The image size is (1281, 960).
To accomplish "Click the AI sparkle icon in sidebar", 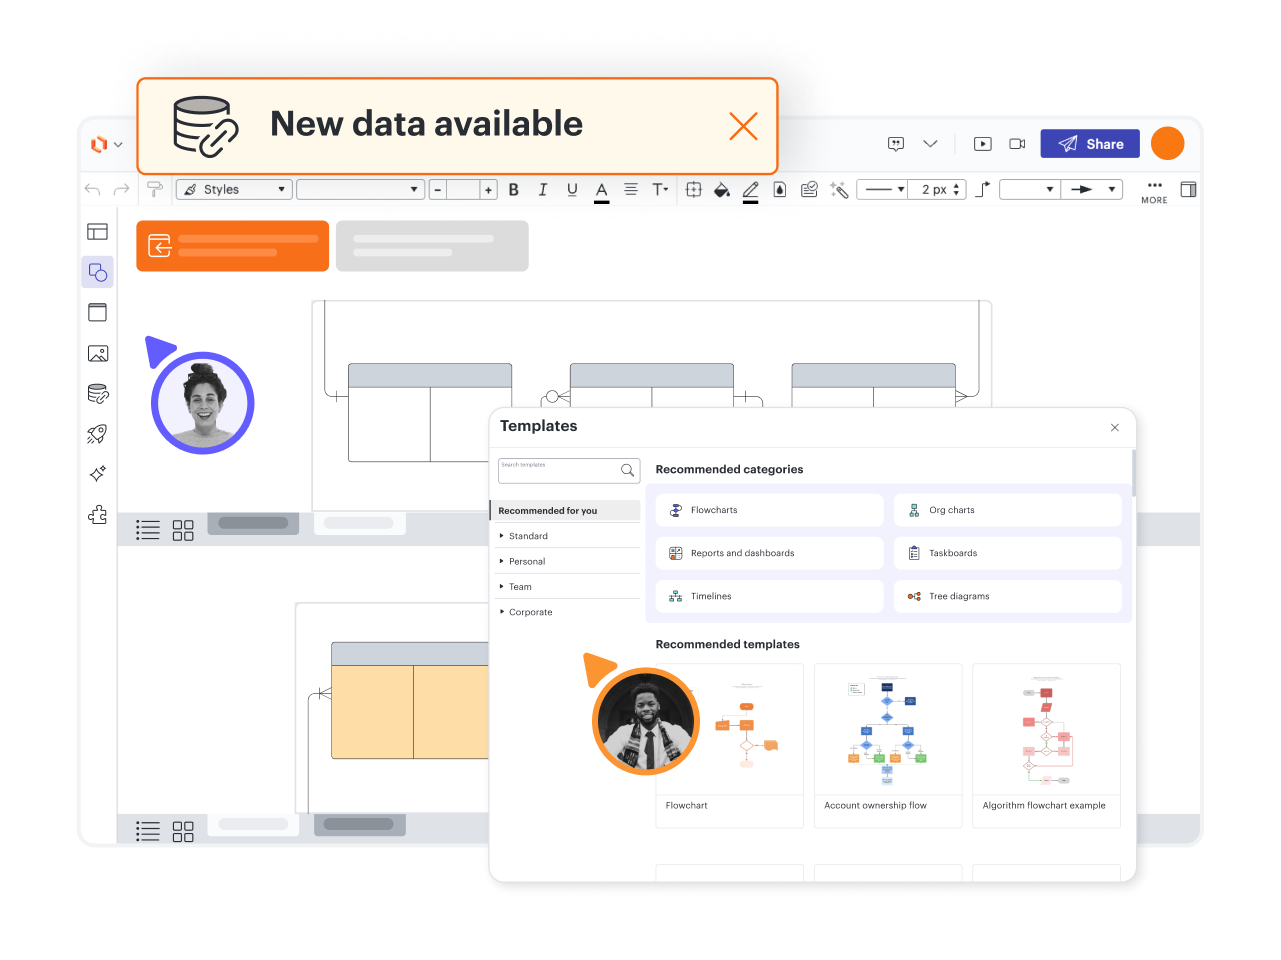I will click(98, 474).
